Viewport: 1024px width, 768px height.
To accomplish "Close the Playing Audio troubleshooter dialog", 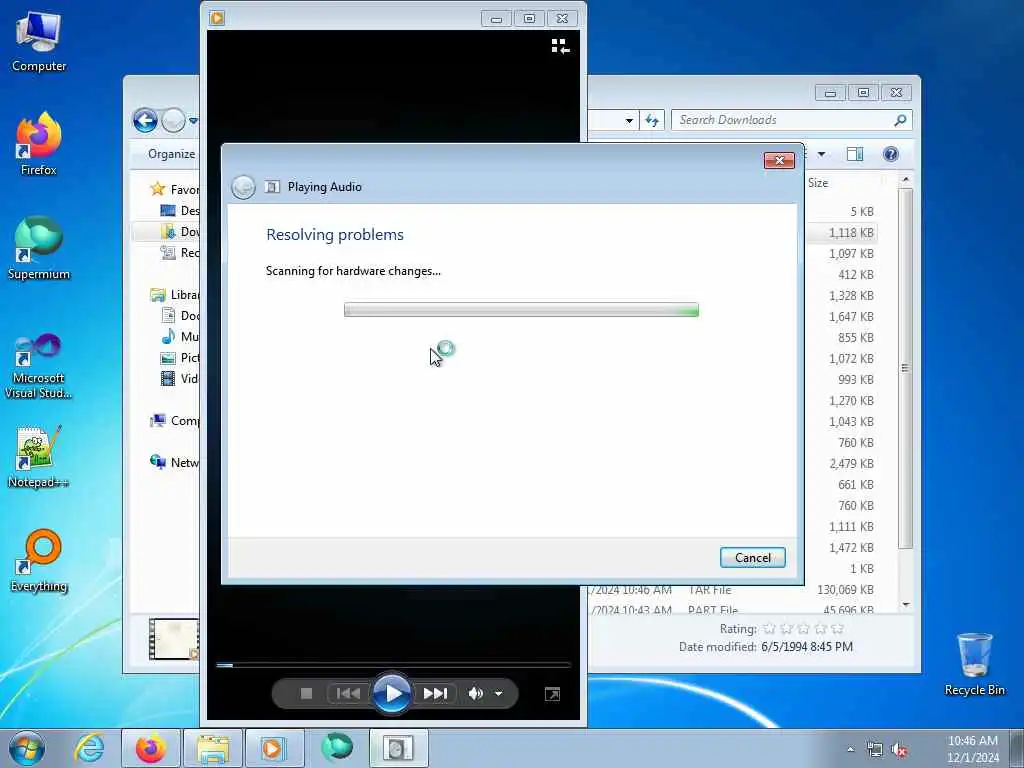I will tap(779, 161).
